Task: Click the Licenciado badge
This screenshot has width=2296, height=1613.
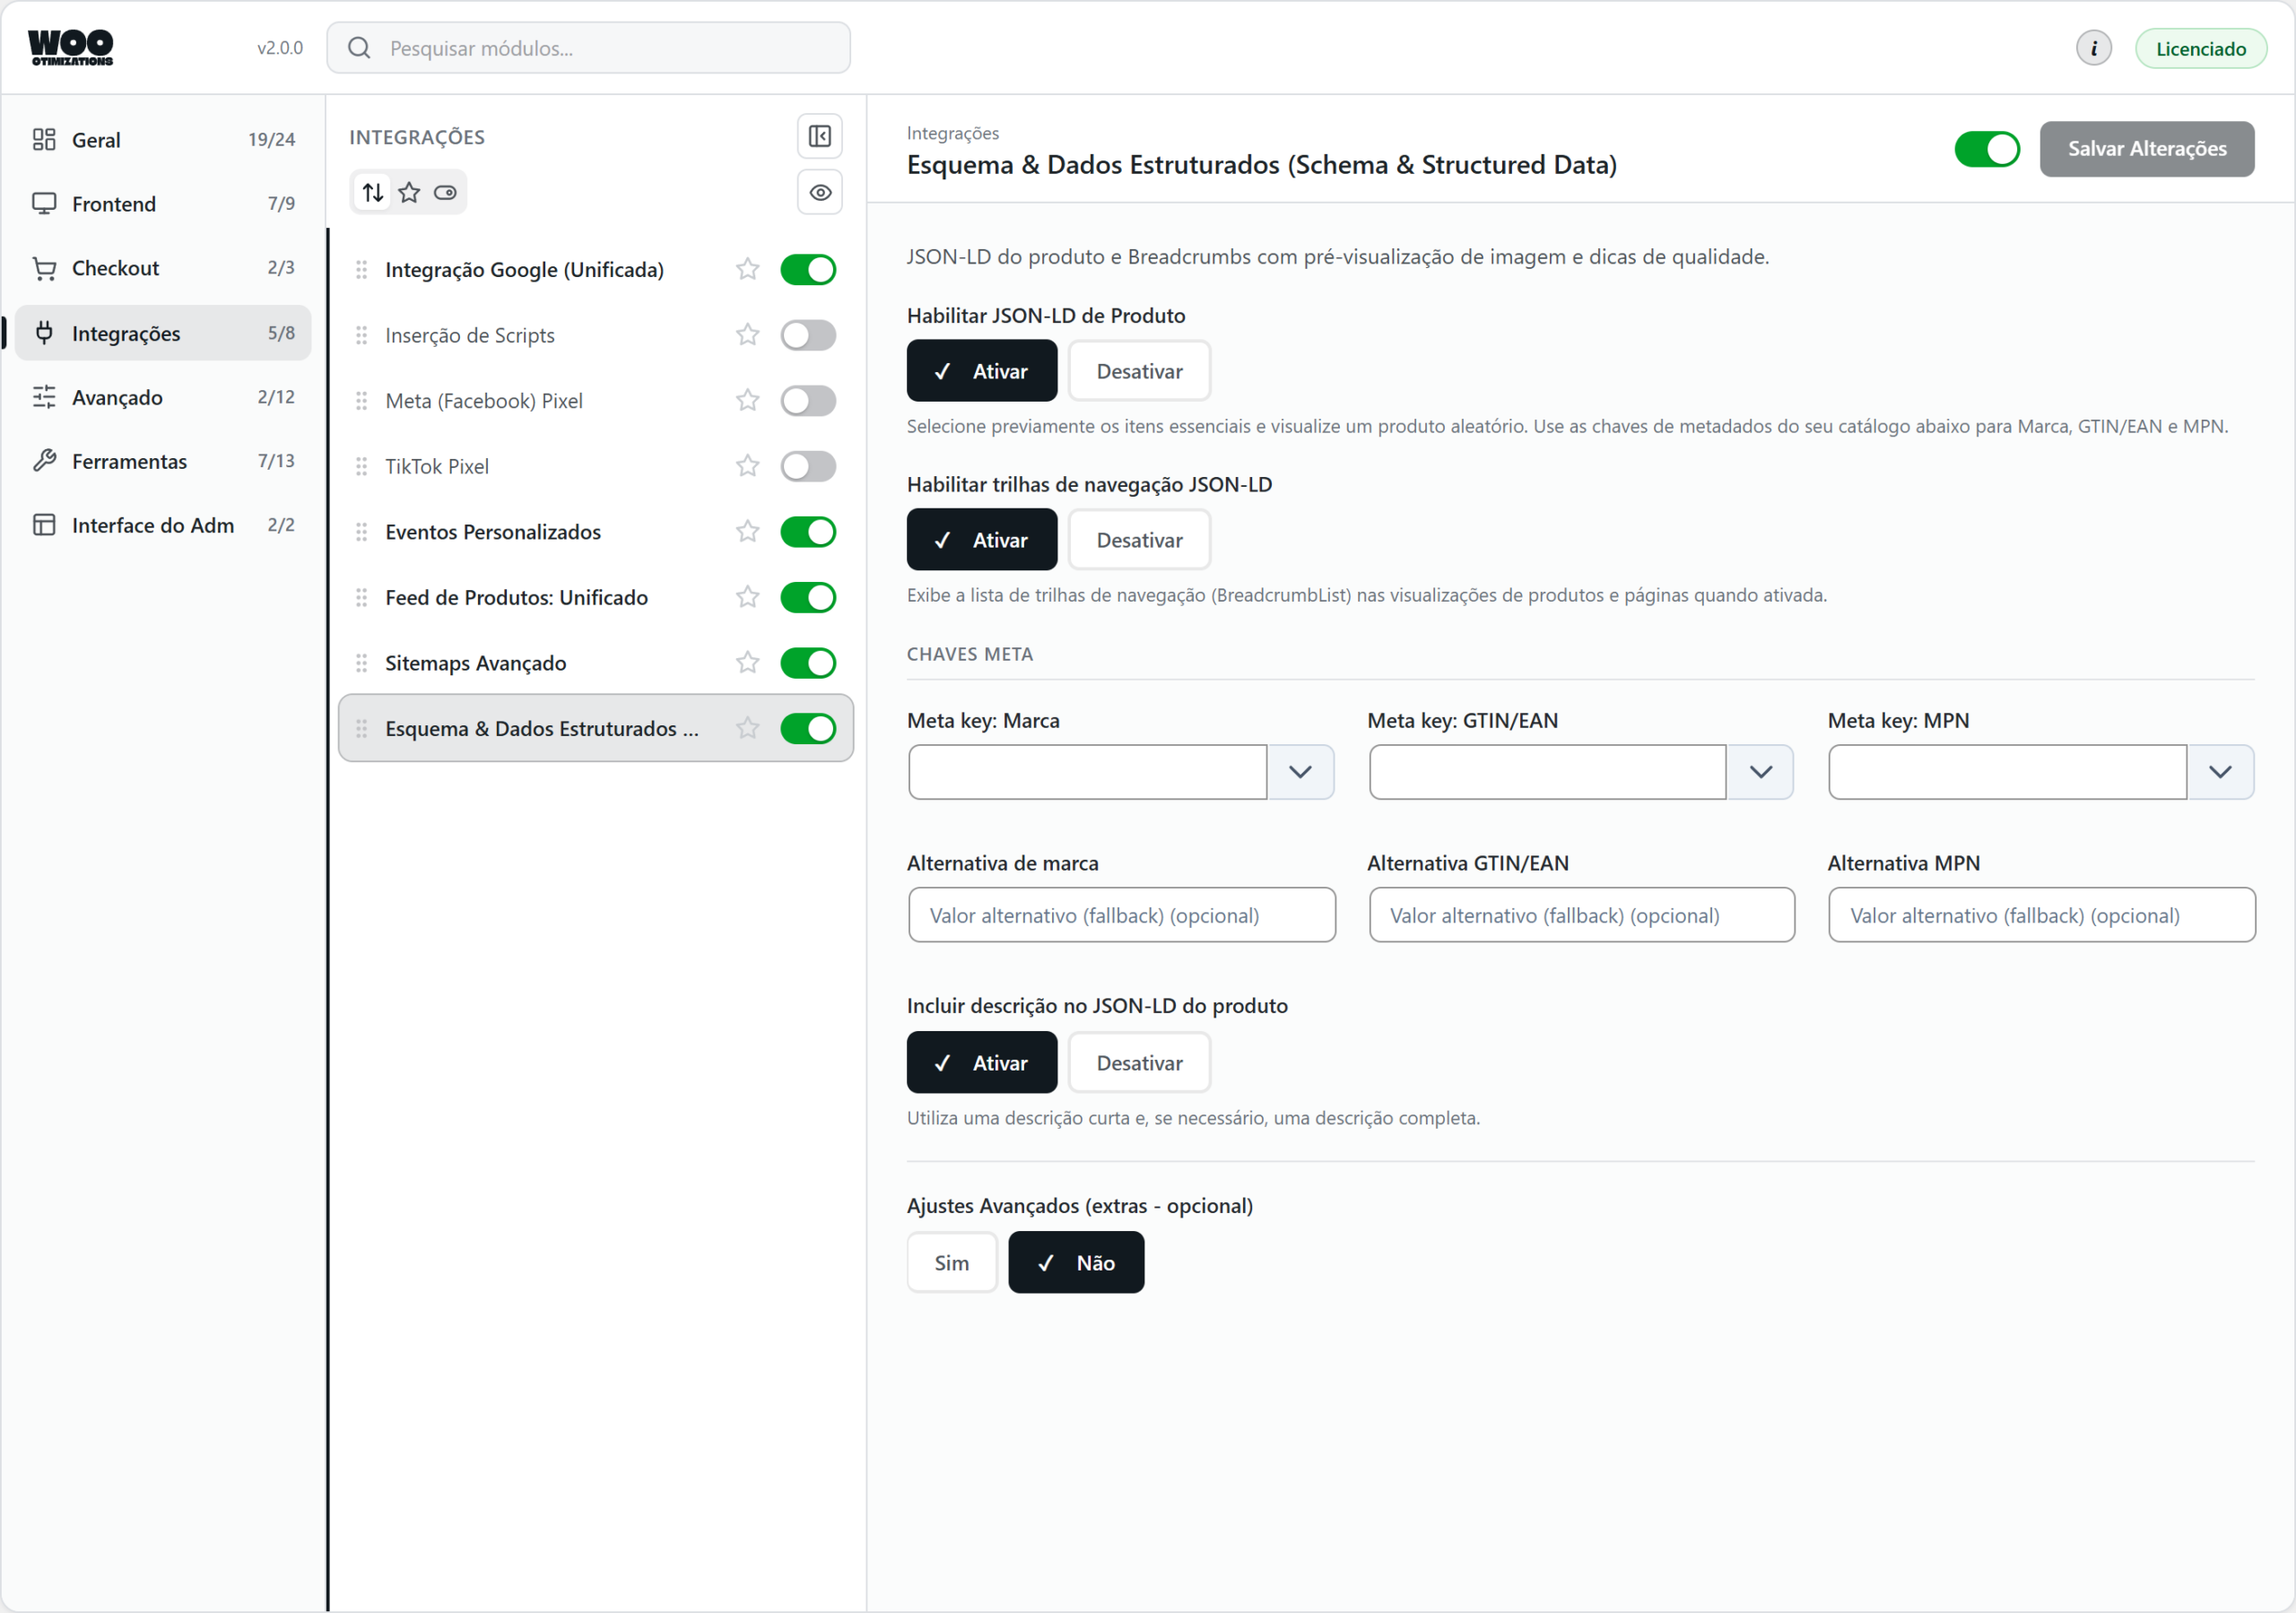Action: point(2201,48)
